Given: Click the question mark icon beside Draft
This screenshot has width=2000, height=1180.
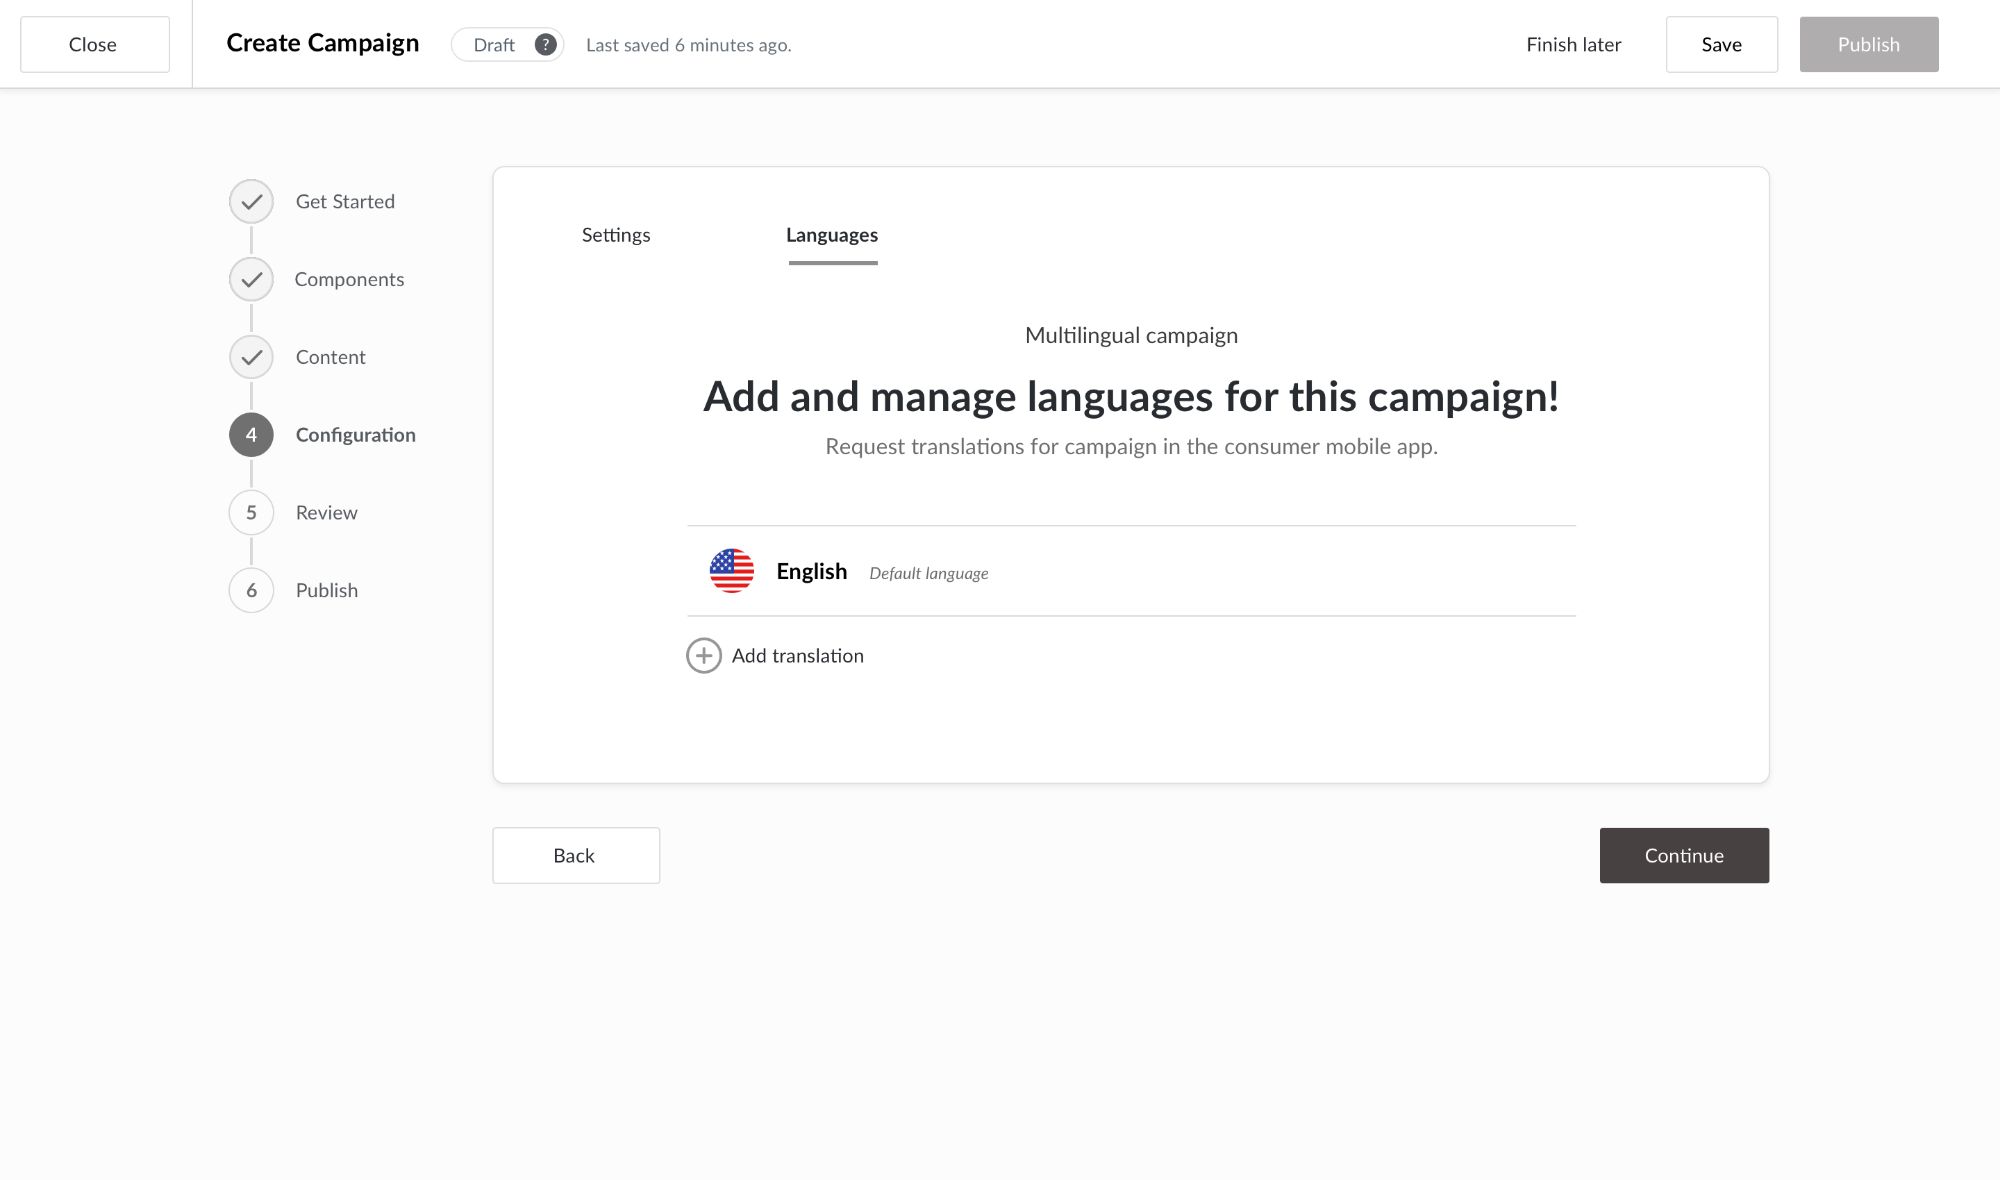Looking at the screenshot, I should point(545,44).
